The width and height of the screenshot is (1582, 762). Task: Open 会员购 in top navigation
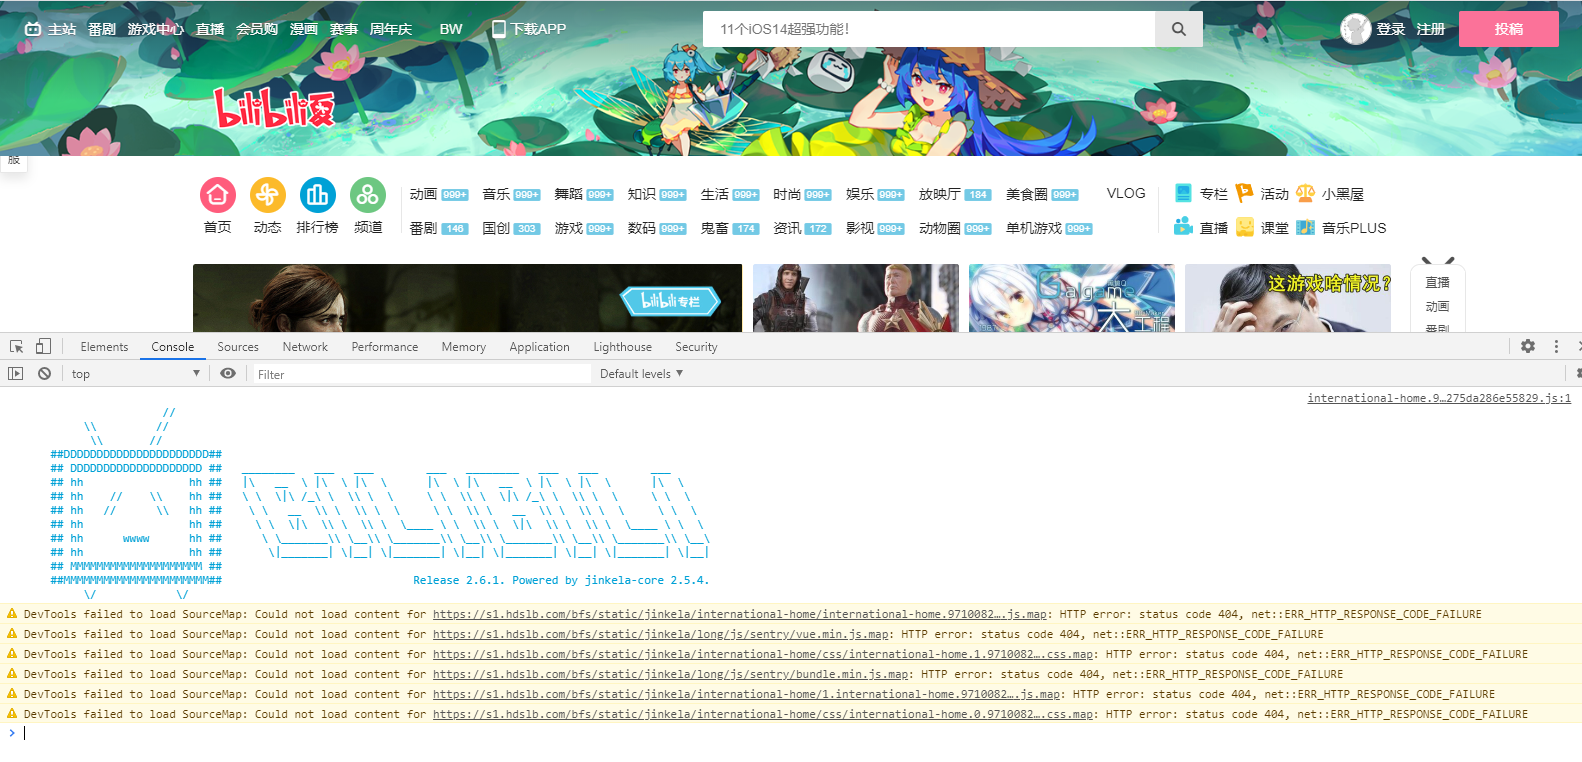pos(257,29)
